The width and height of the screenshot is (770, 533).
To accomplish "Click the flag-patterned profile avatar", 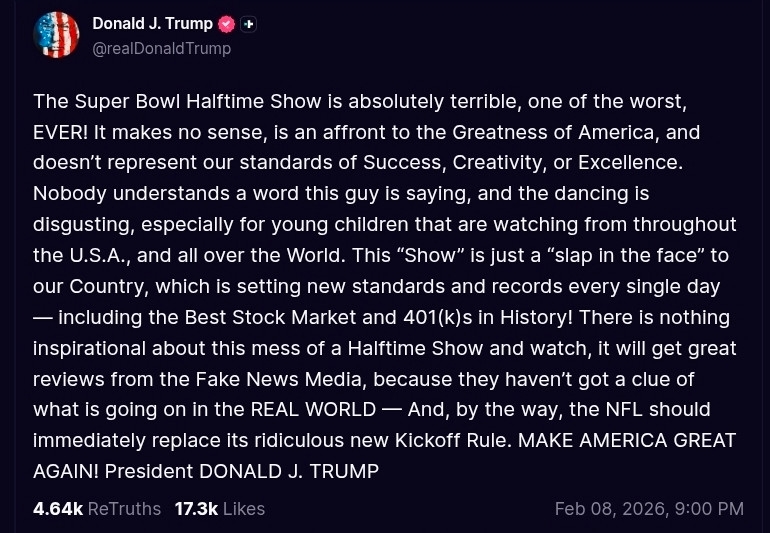I will (x=56, y=35).
